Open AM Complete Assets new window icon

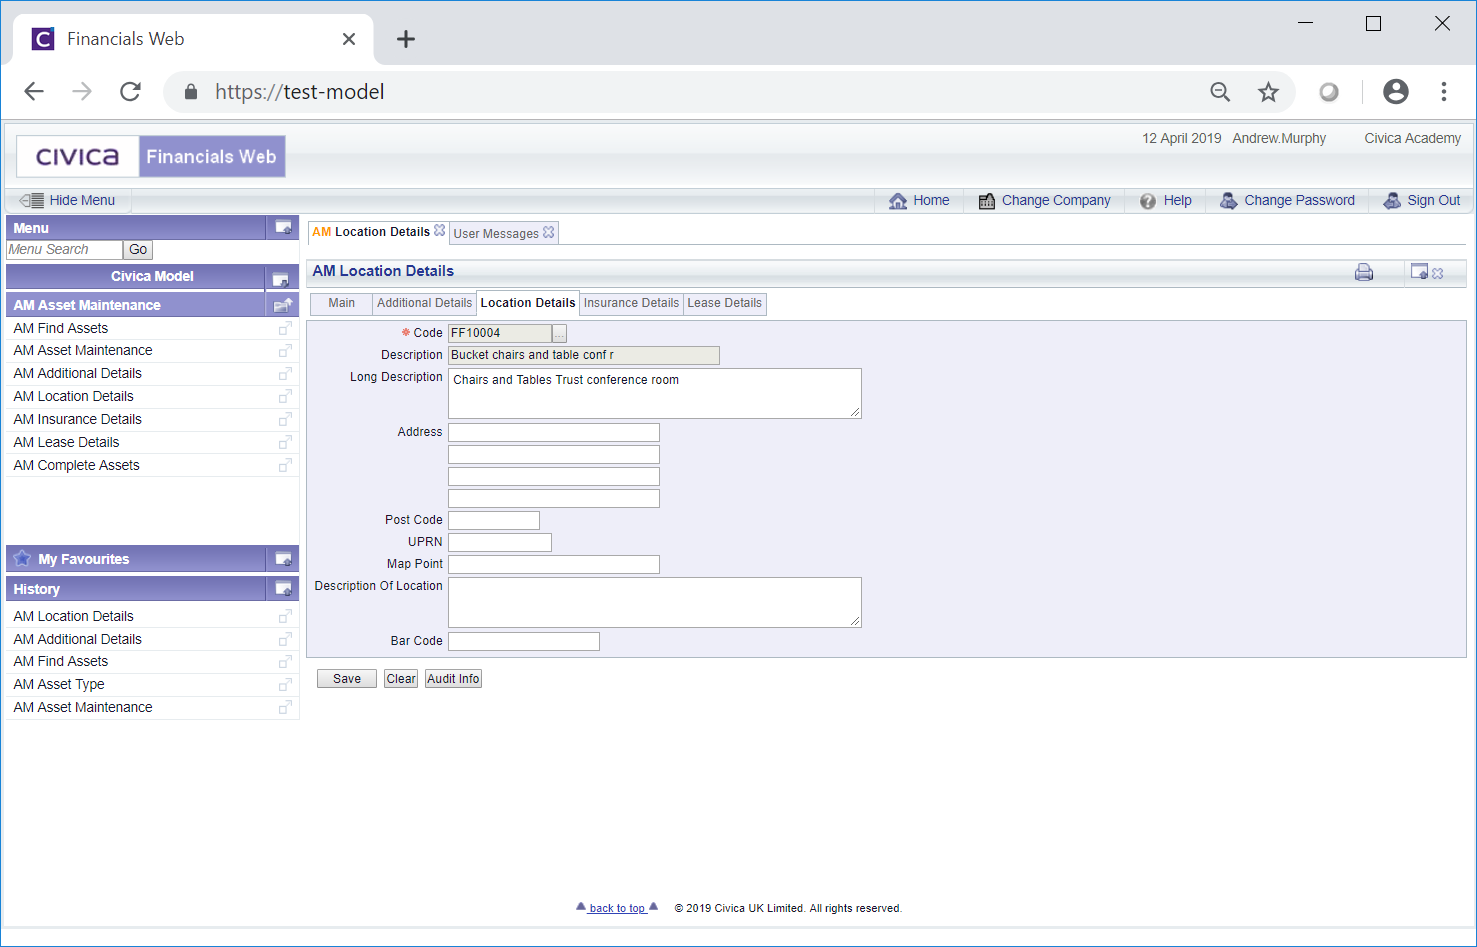[x=285, y=466]
